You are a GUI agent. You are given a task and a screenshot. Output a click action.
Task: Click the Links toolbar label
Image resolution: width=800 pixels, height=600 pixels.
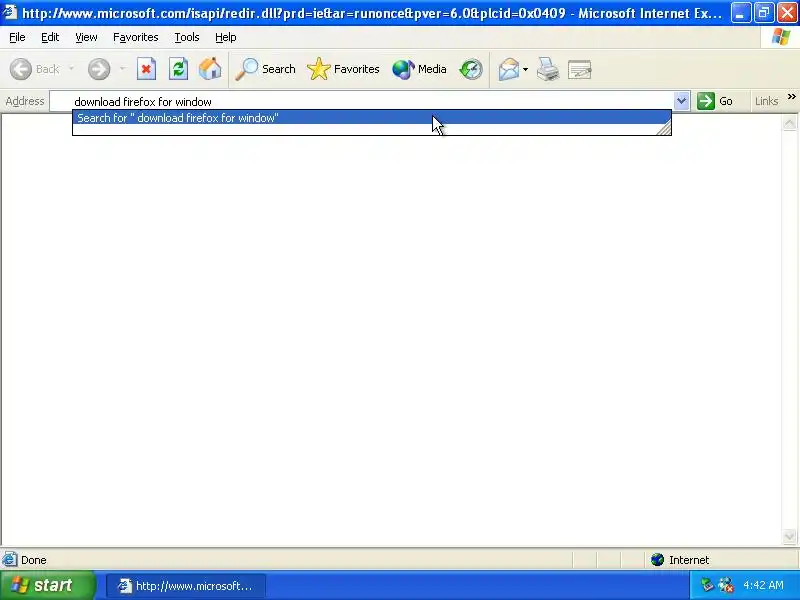click(x=766, y=101)
